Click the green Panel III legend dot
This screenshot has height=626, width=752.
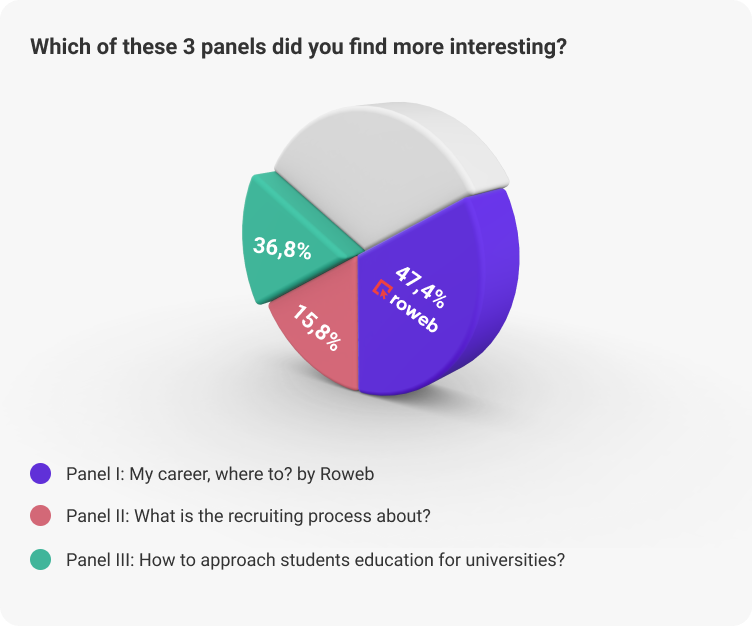pyautogui.click(x=40, y=559)
